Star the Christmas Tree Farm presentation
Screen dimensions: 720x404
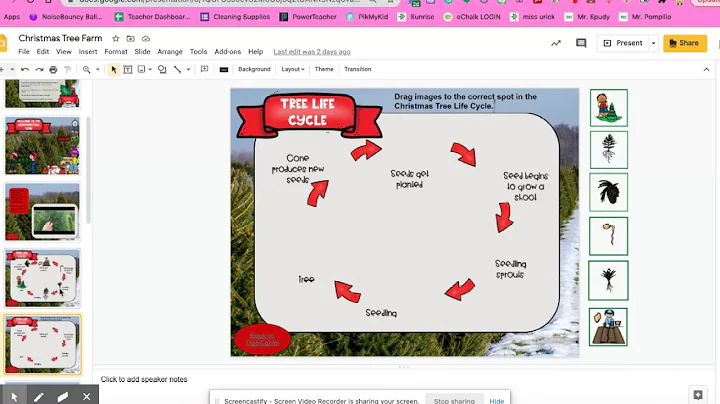coord(116,39)
